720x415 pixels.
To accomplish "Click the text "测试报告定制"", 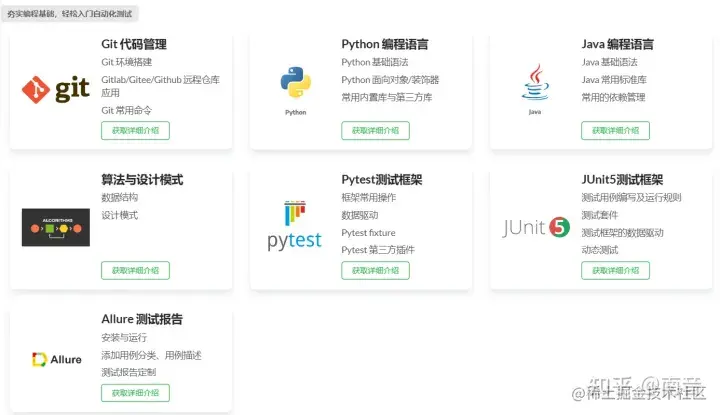I will click(129, 372).
